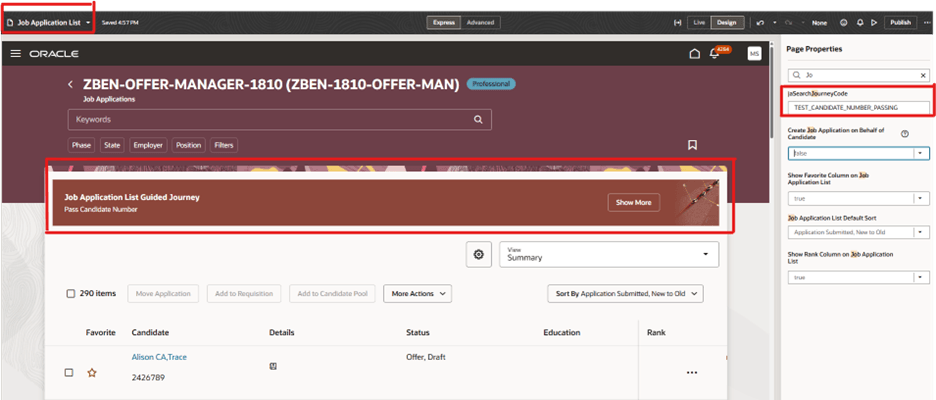Select the Express editing mode
The height and width of the screenshot is (400, 936).
tap(444, 23)
